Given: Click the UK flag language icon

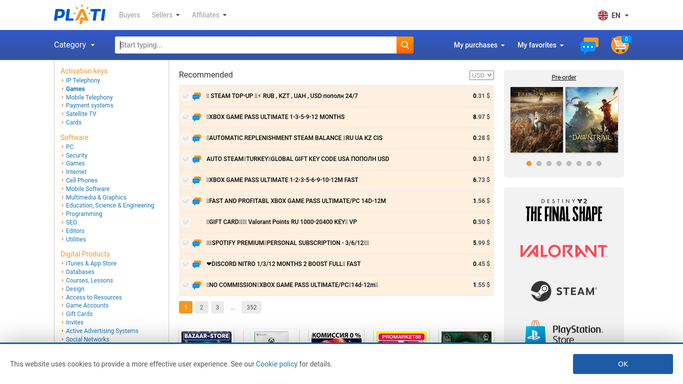Looking at the screenshot, I should tap(603, 15).
